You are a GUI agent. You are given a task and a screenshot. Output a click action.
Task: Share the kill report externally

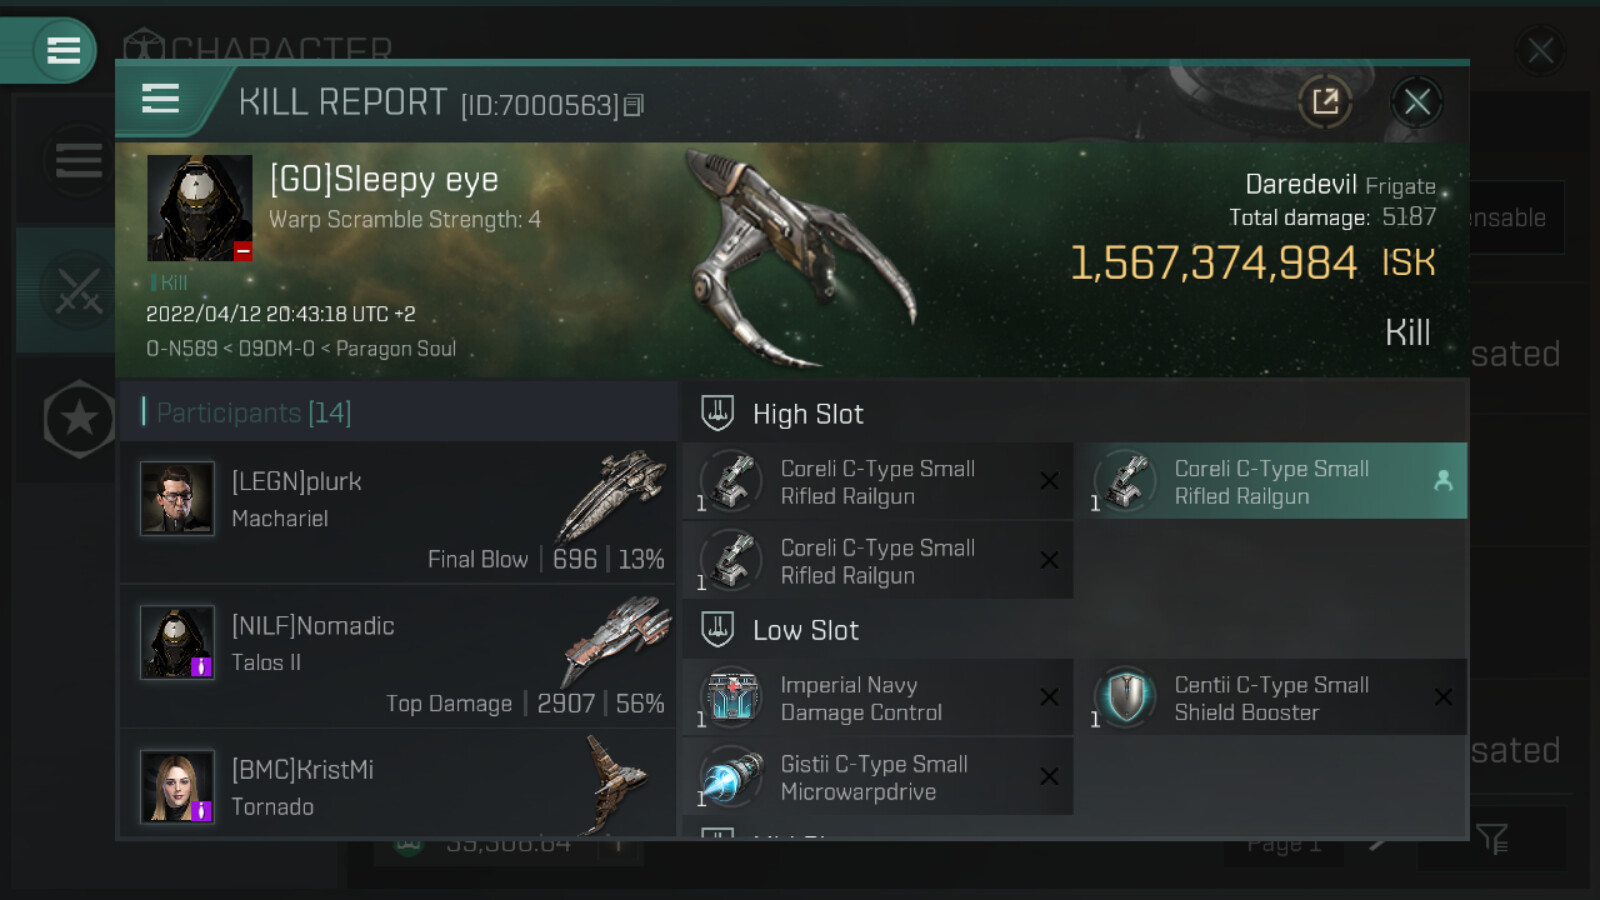click(1325, 101)
